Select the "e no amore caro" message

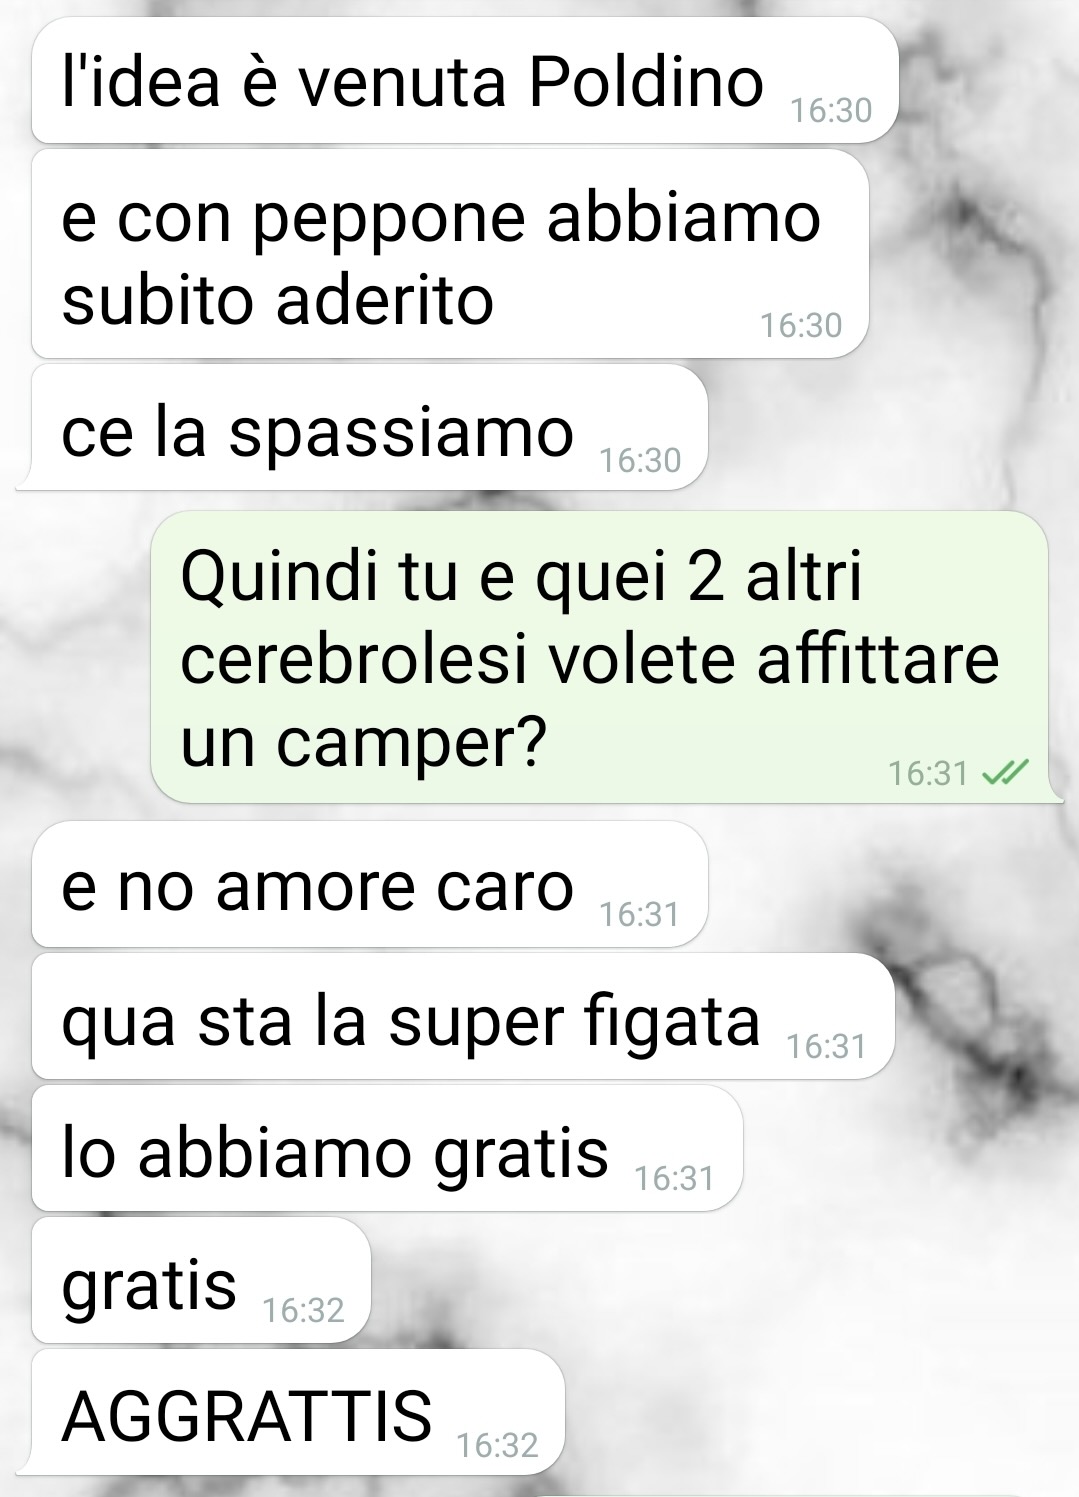[369, 884]
